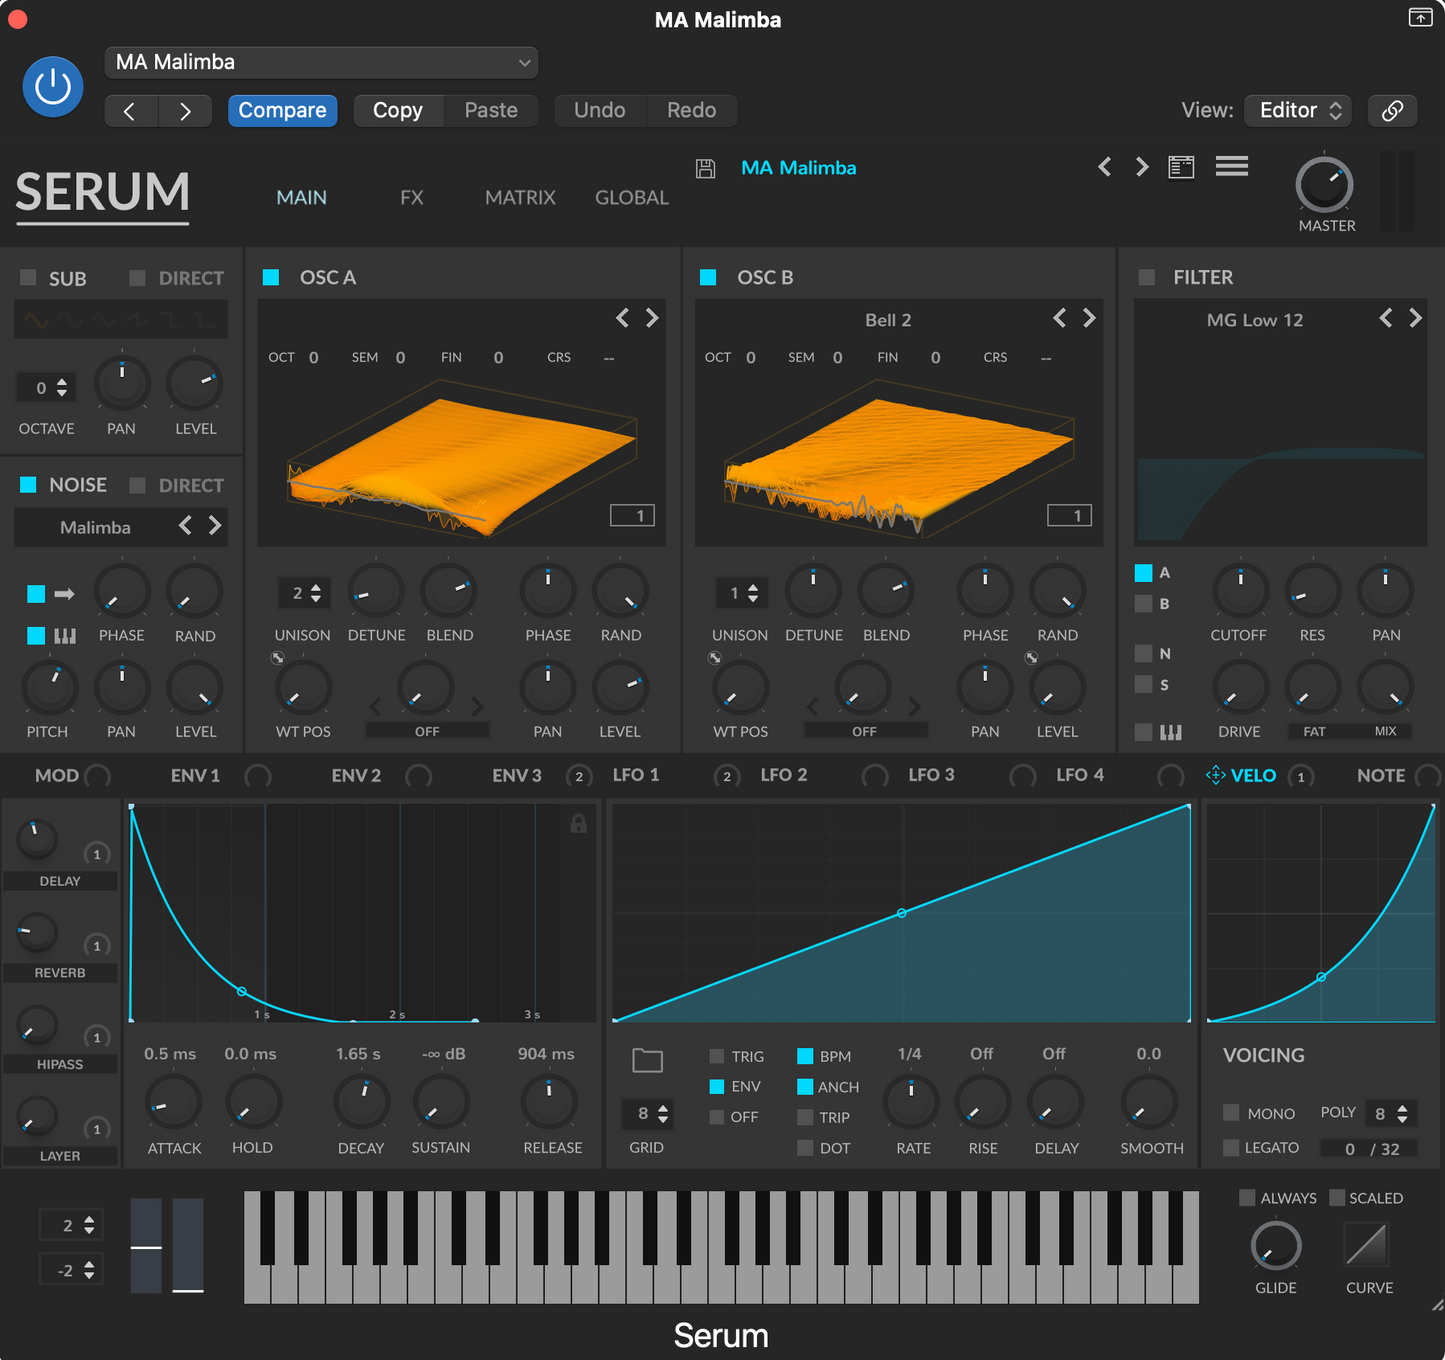This screenshot has width=1445, height=1360.
Task: Switch to the FX tab
Action: [412, 198]
